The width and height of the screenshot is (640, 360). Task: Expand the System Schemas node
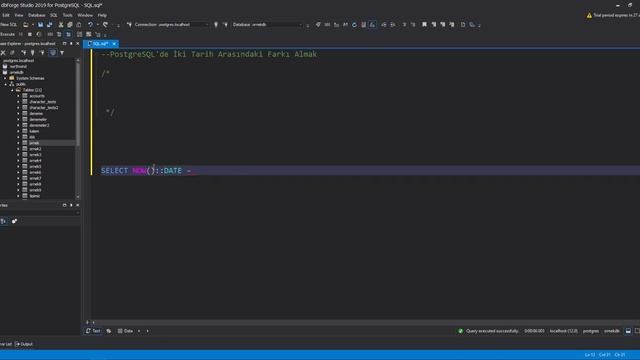[5, 78]
